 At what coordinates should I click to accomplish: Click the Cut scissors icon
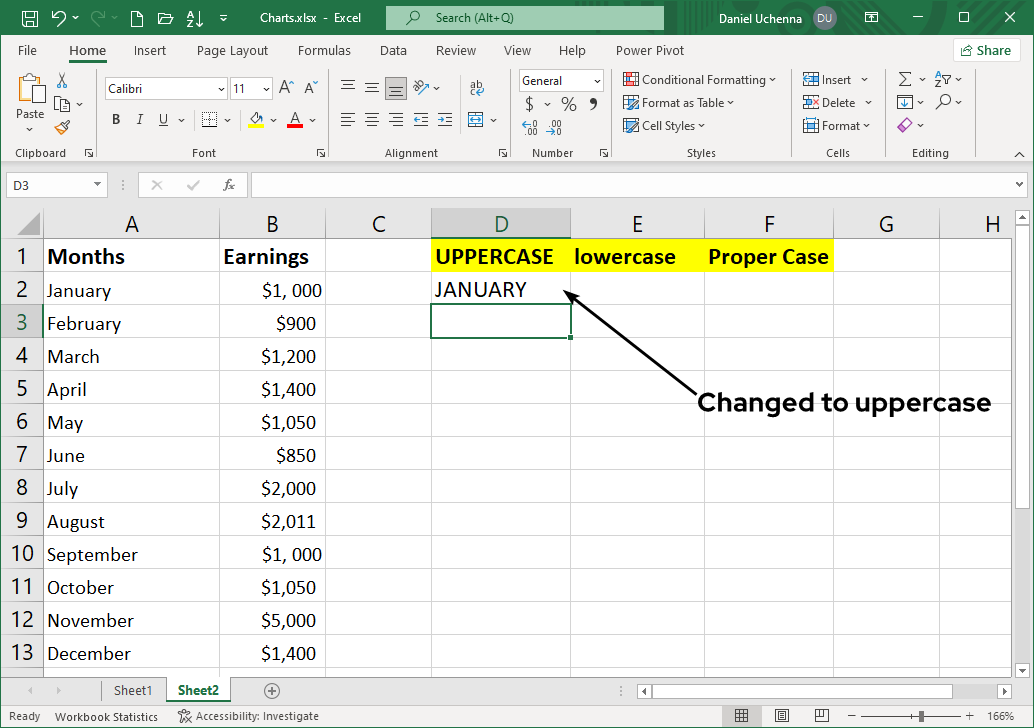(x=62, y=81)
